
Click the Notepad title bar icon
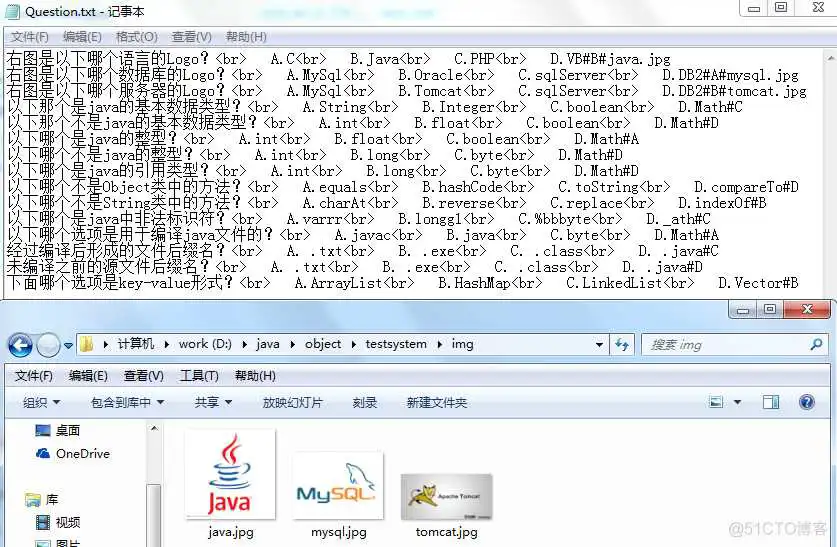[x=13, y=11]
